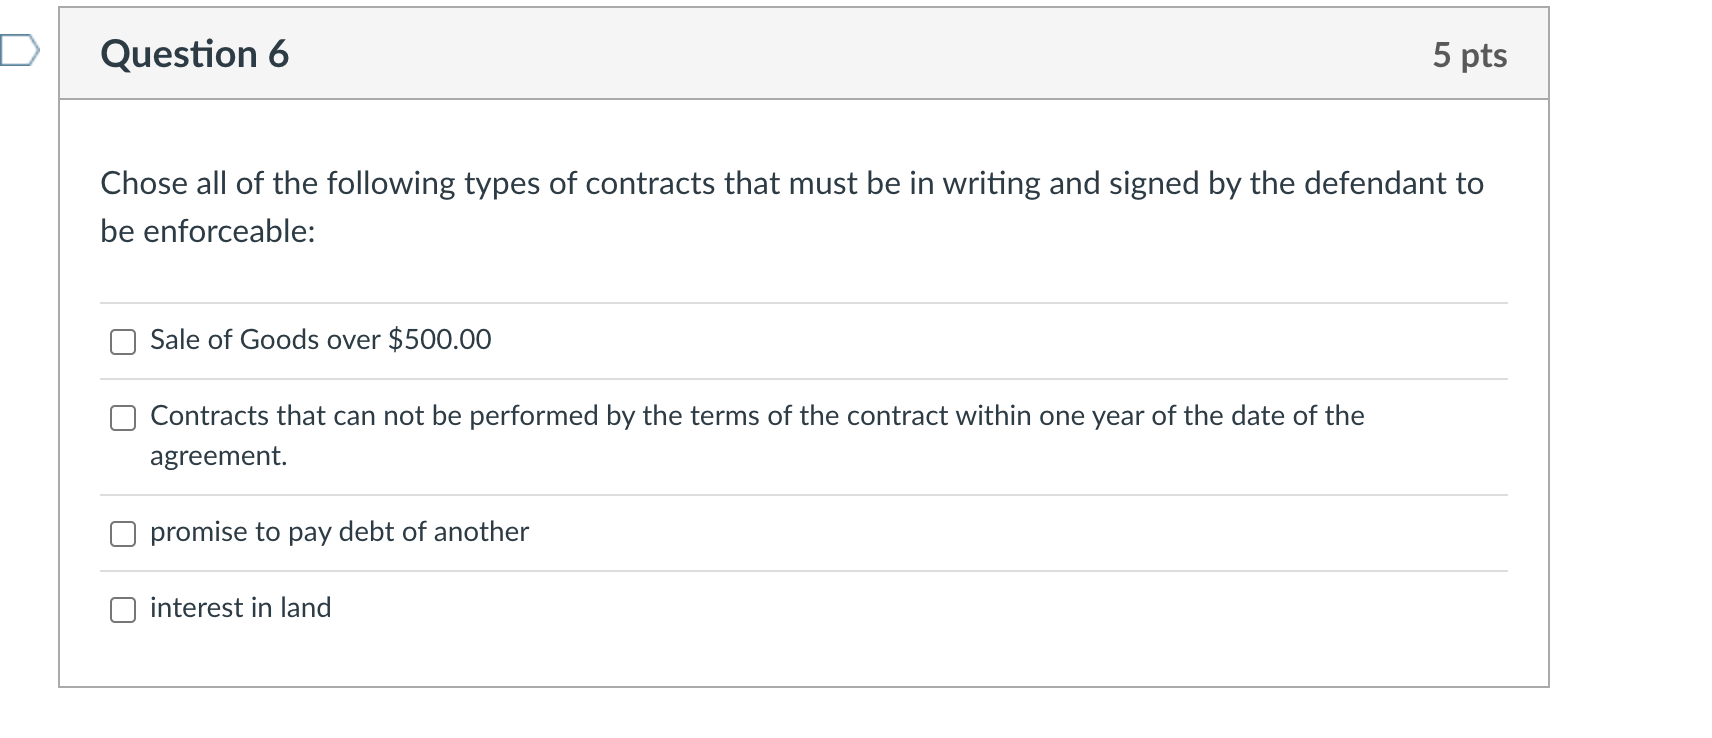
Task: Click inside the Question 6 title bar
Action: point(700,54)
